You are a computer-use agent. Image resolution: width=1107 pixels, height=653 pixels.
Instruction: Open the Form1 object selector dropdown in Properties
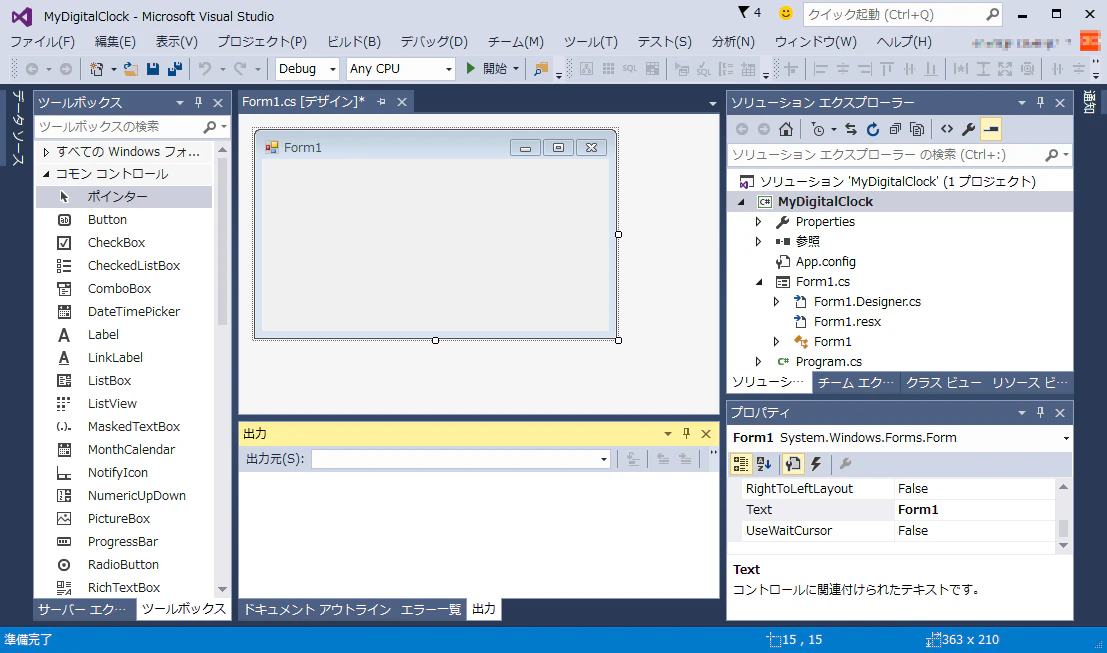1066,438
